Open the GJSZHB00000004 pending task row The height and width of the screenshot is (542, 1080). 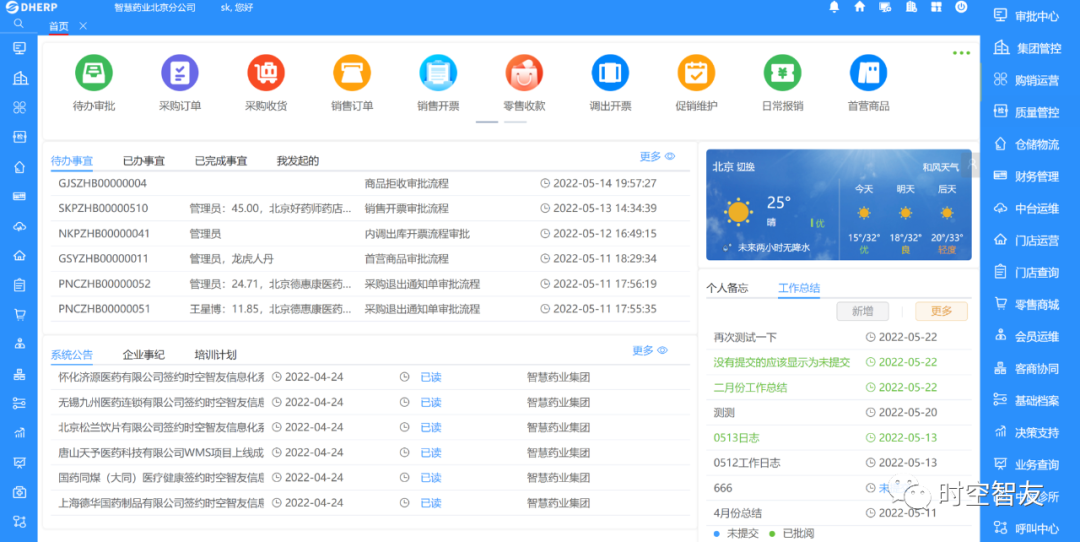(x=103, y=184)
